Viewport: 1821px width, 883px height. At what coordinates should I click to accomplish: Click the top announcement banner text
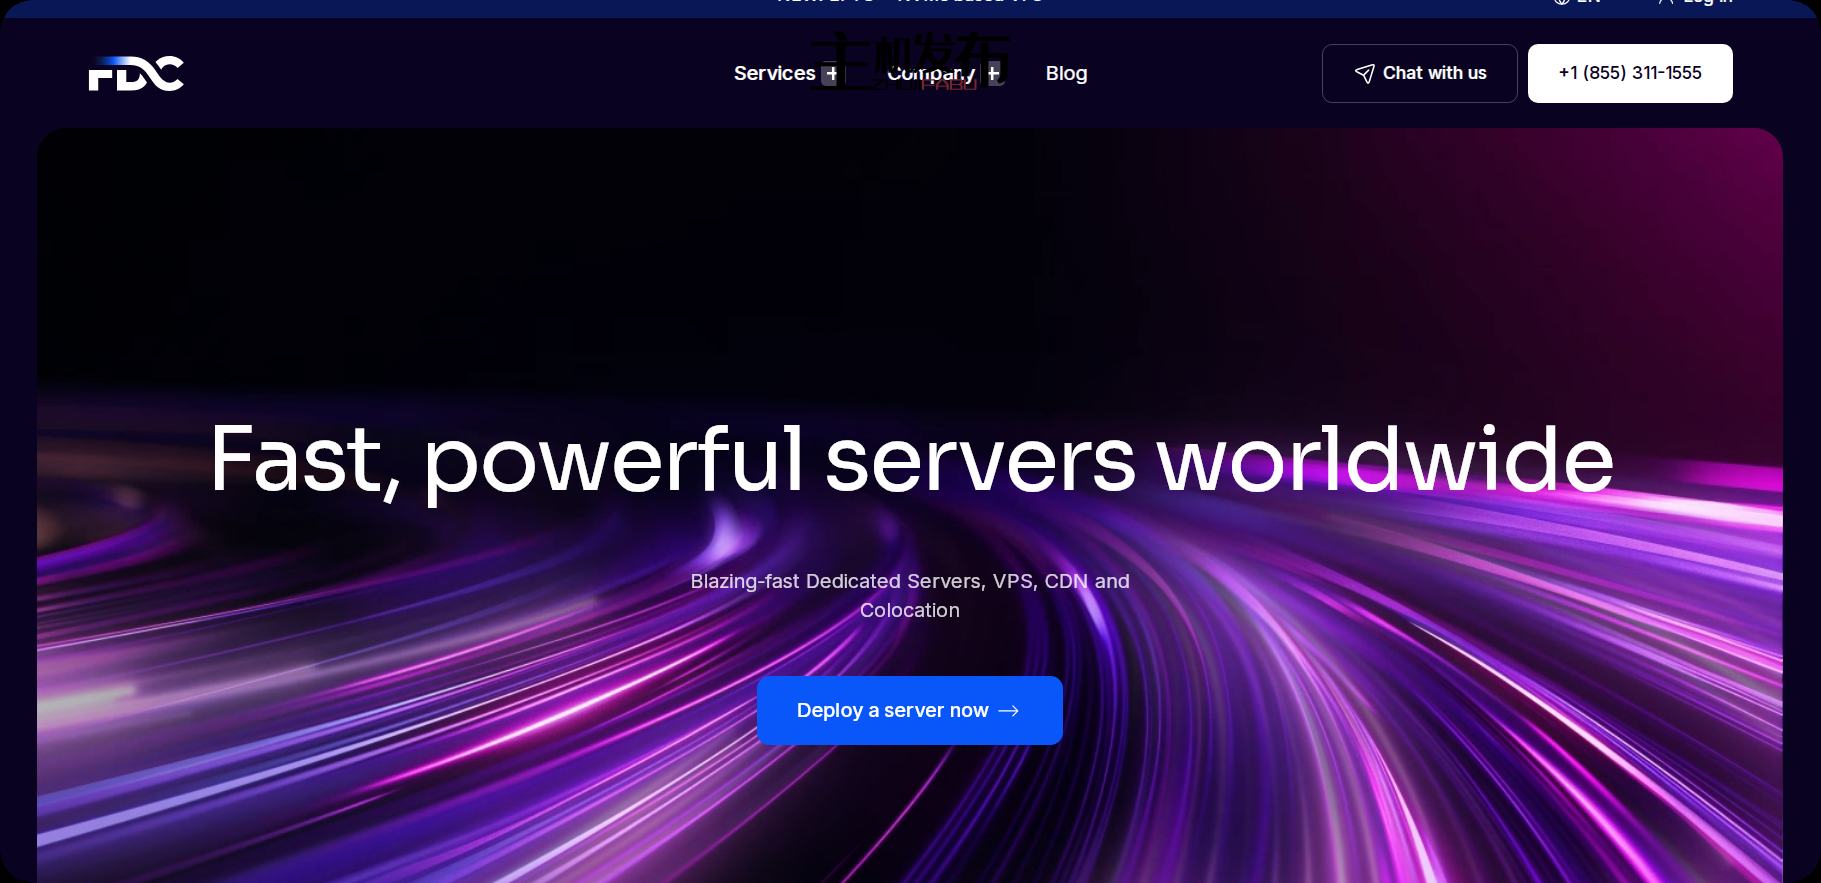910,3
